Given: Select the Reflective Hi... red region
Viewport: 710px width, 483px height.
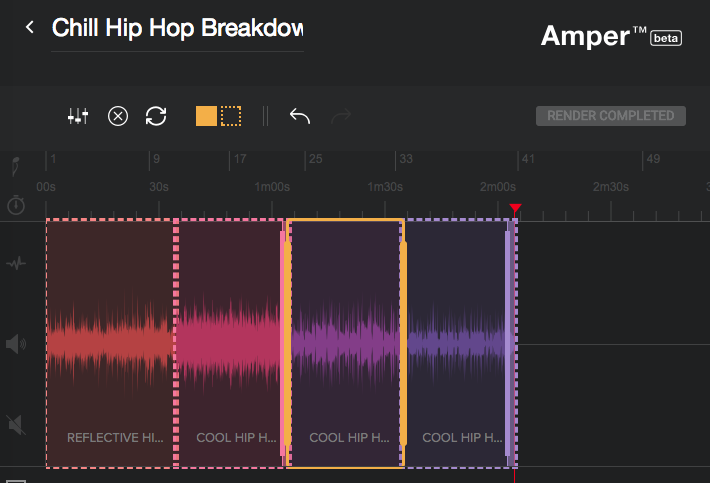Looking at the screenshot, I should [110, 343].
